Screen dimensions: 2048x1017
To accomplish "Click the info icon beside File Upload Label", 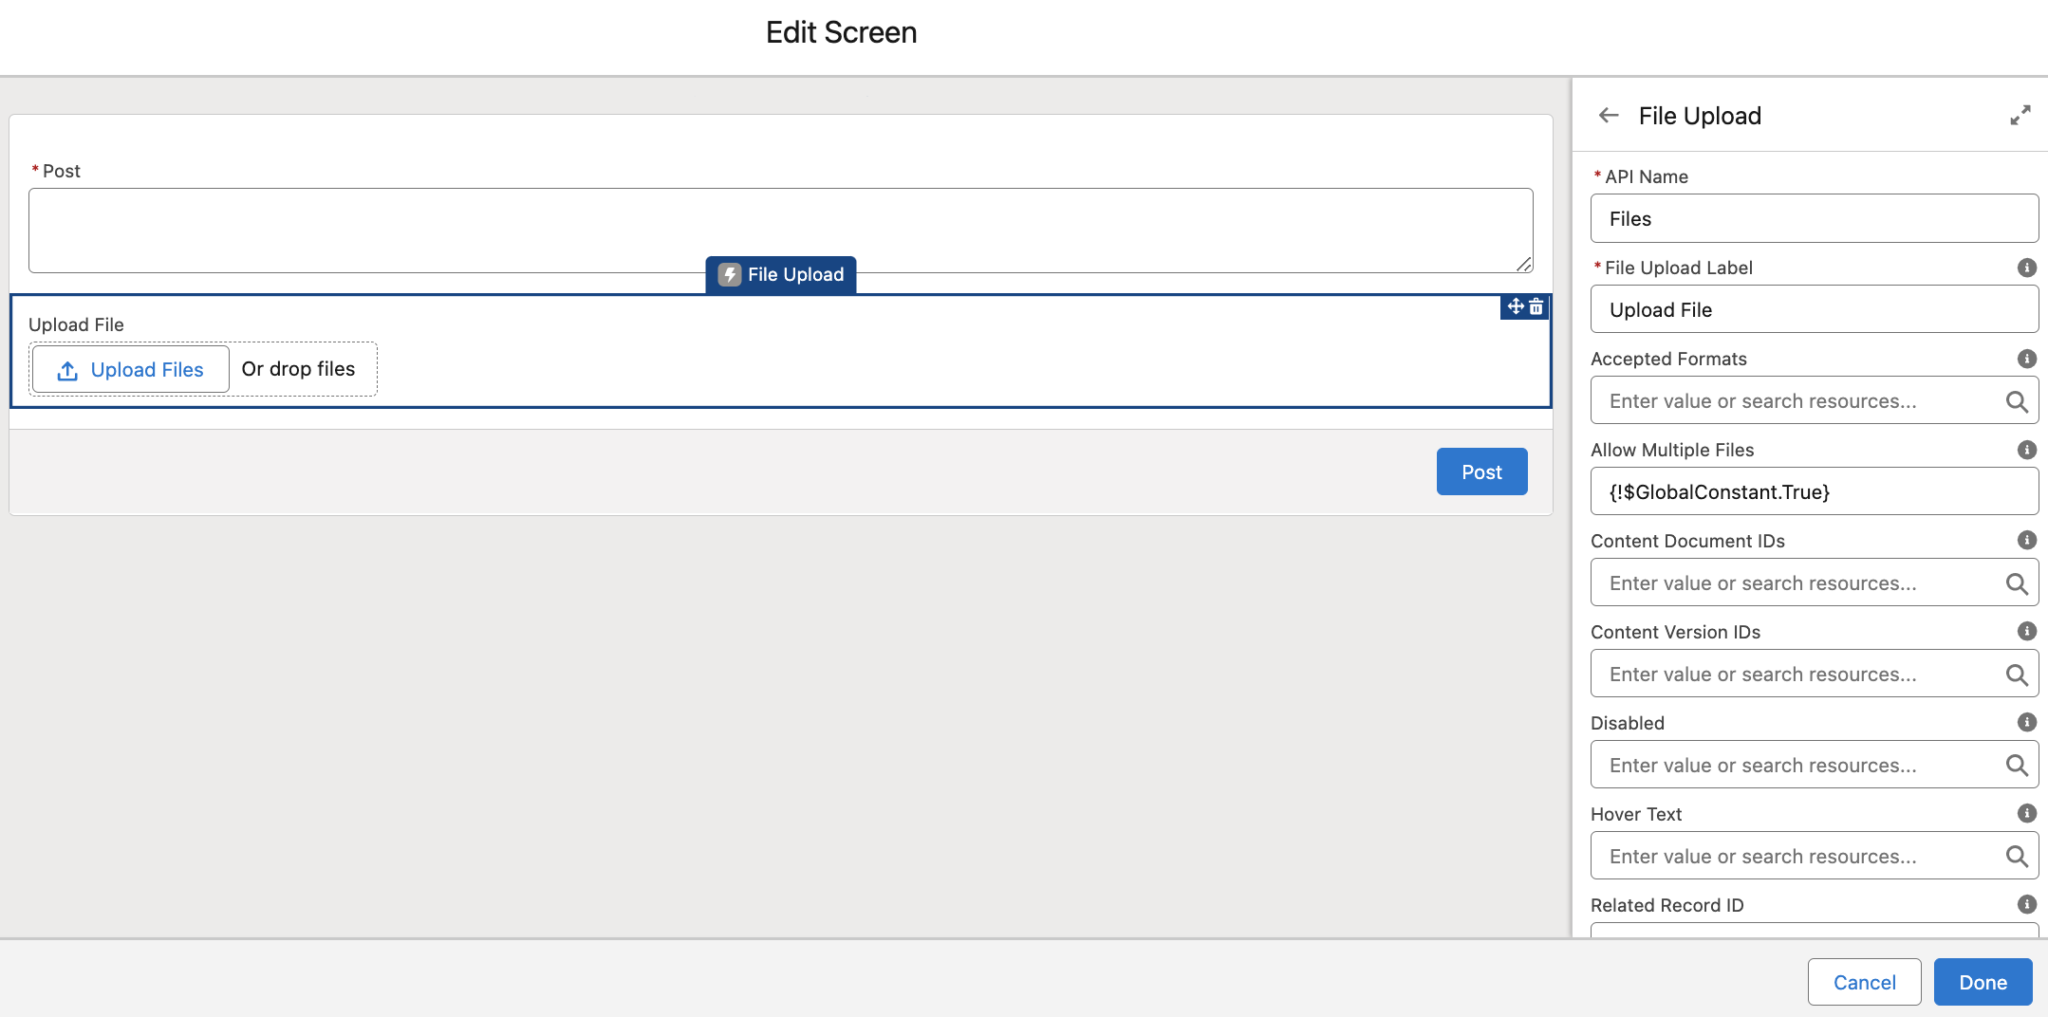I will pyautogui.click(x=2027, y=267).
